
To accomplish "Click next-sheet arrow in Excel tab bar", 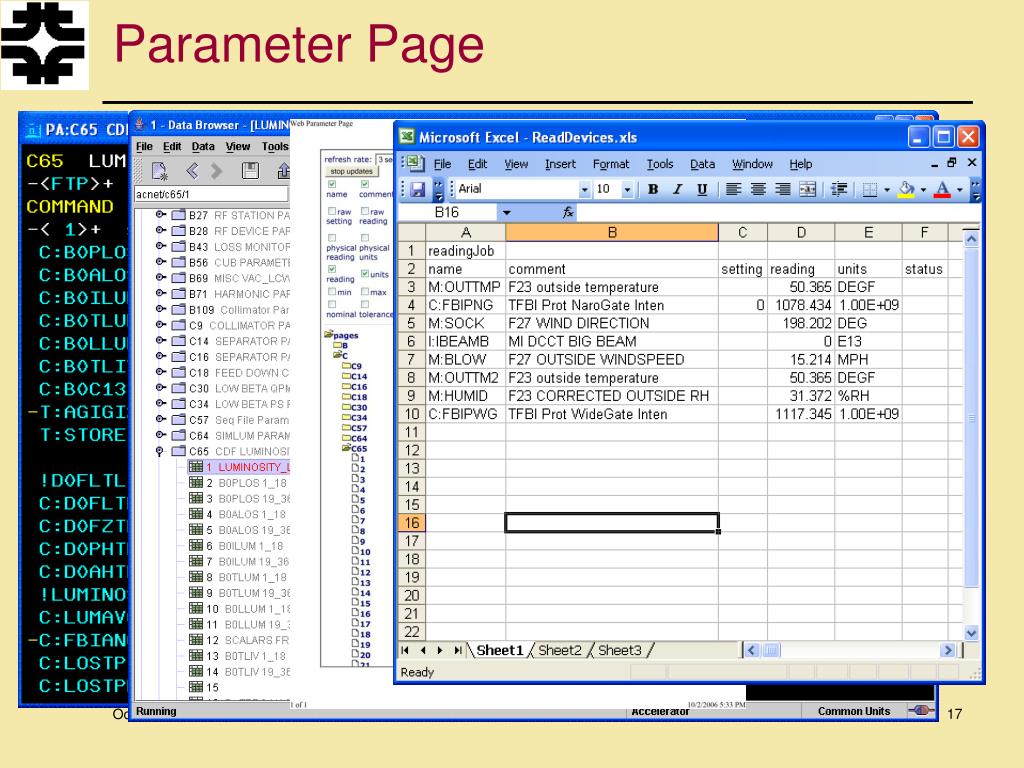I will [x=440, y=650].
